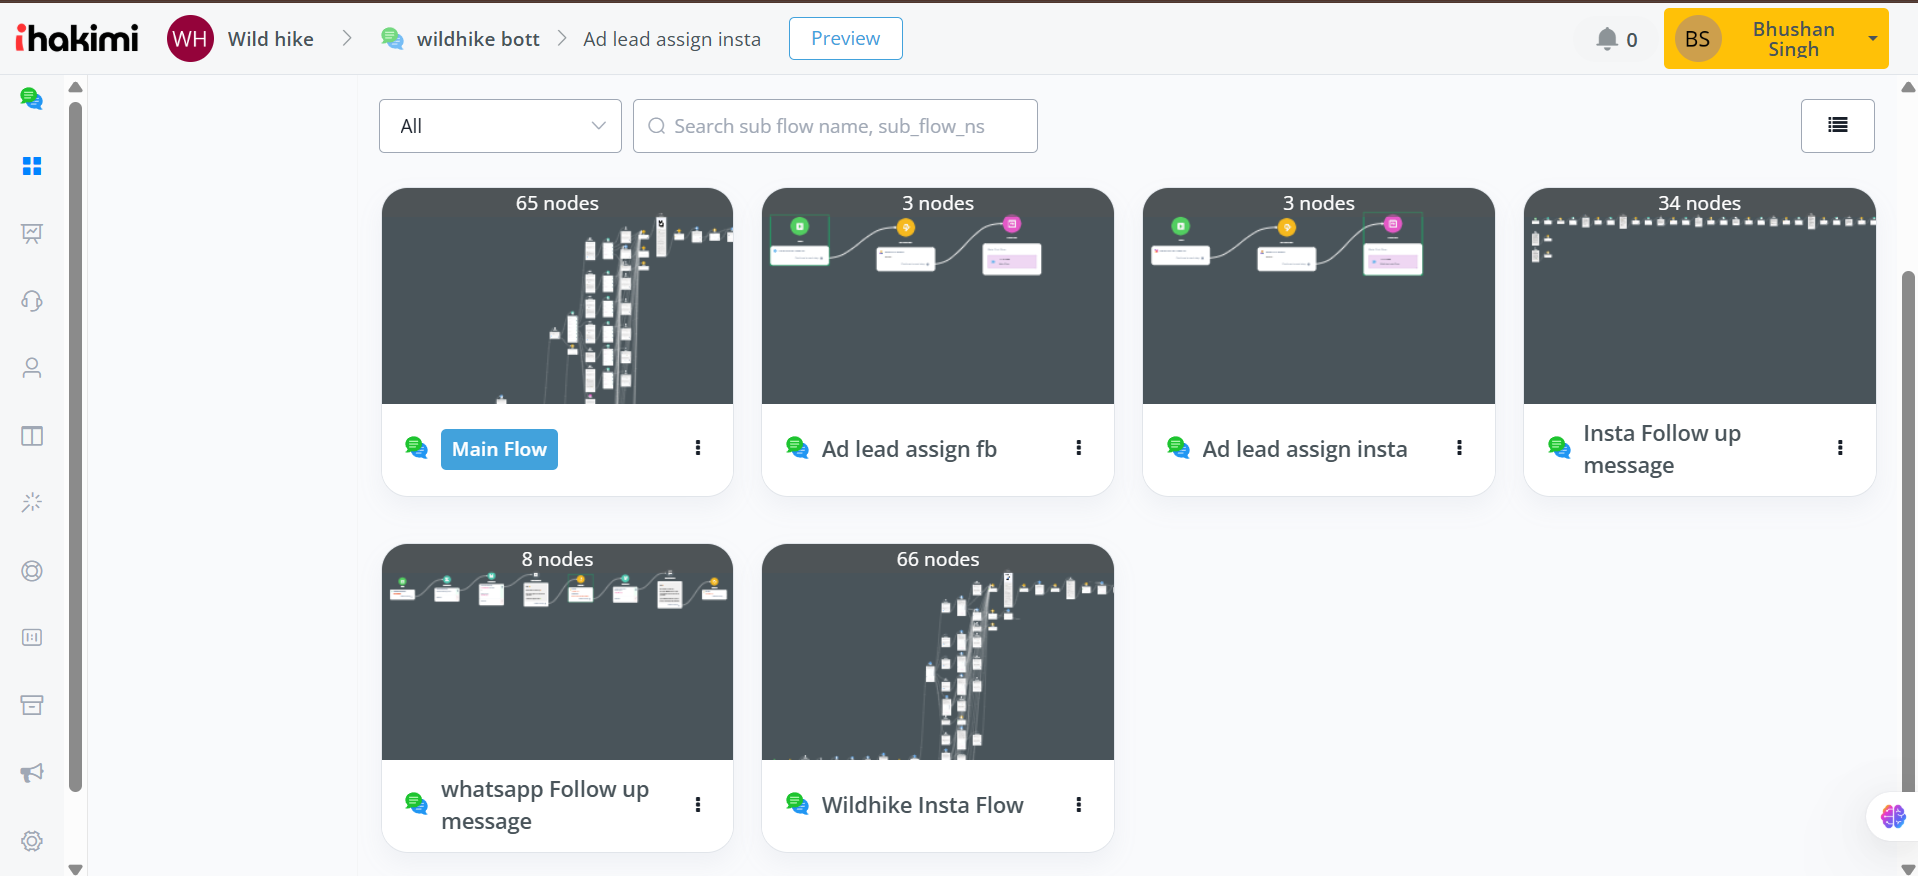Viewport: 1918px width, 876px height.
Task: Open the three-dot menu for Wildhike Insta Flow
Action: pyautogui.click(x=1079, y=804)
